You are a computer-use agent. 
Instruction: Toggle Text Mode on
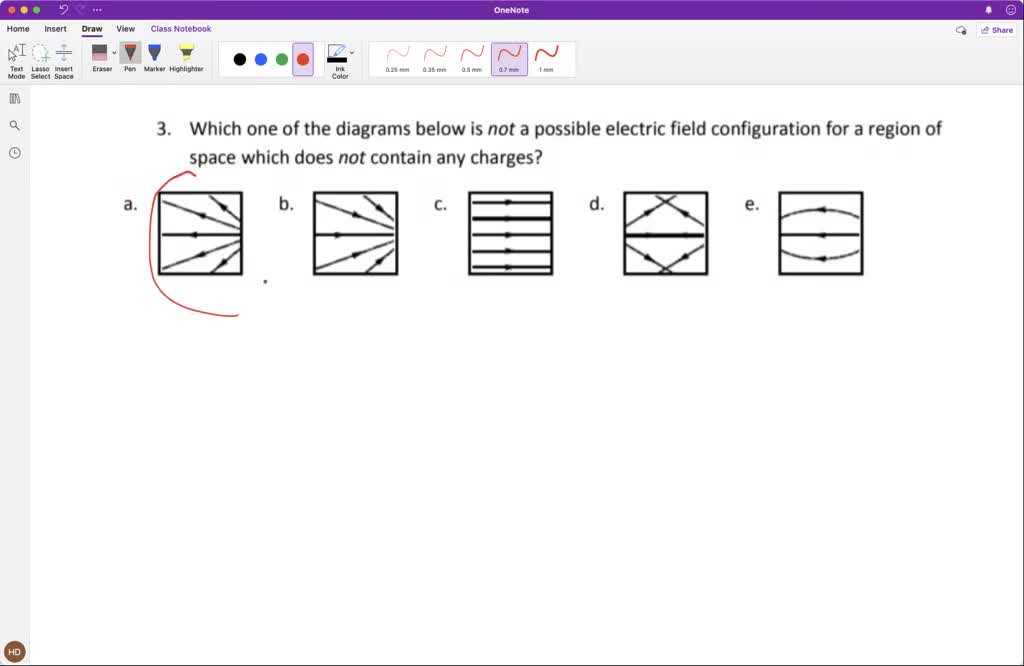pyautogui.click(x=16, y=59)
